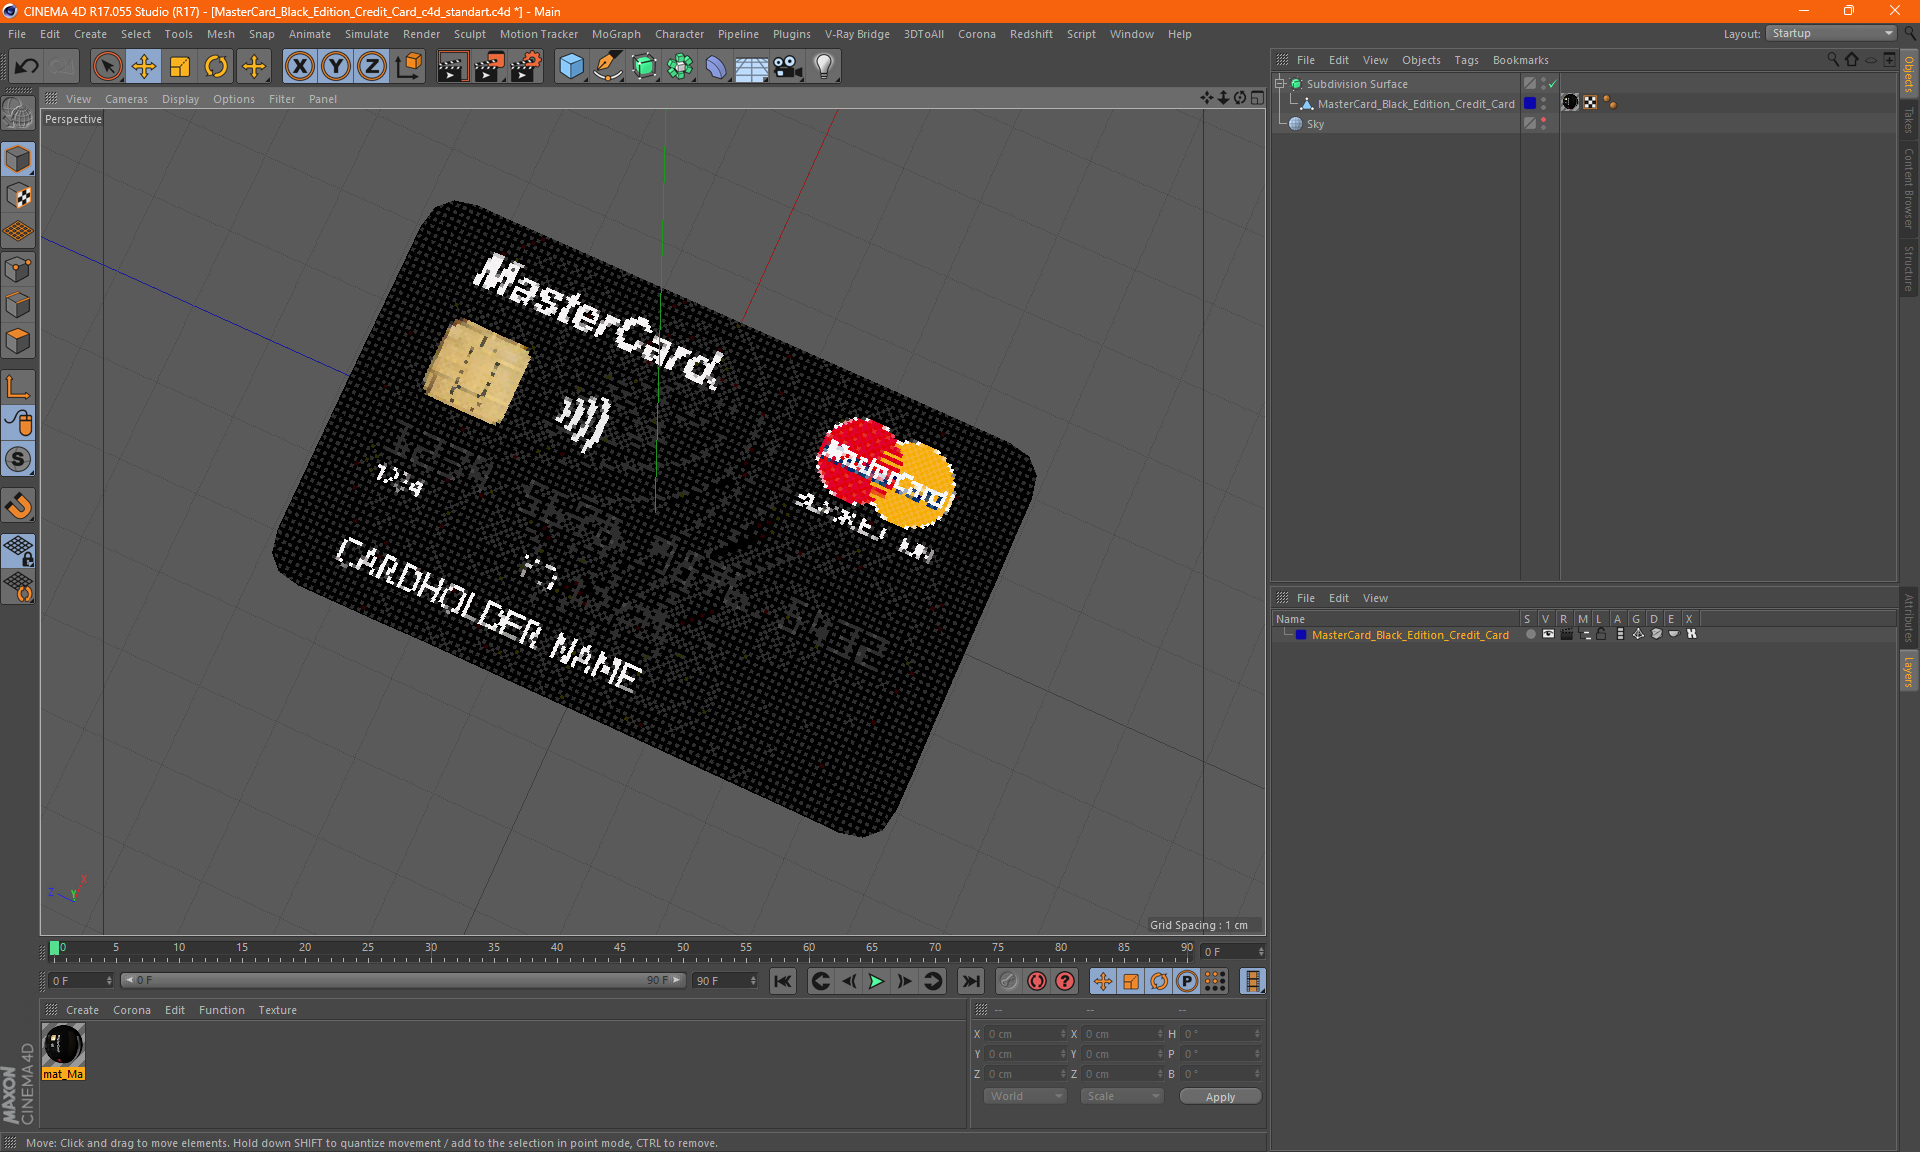Toggle layer View eye icon
Screen dimensions: 1920x1152
coord(1548,634)
